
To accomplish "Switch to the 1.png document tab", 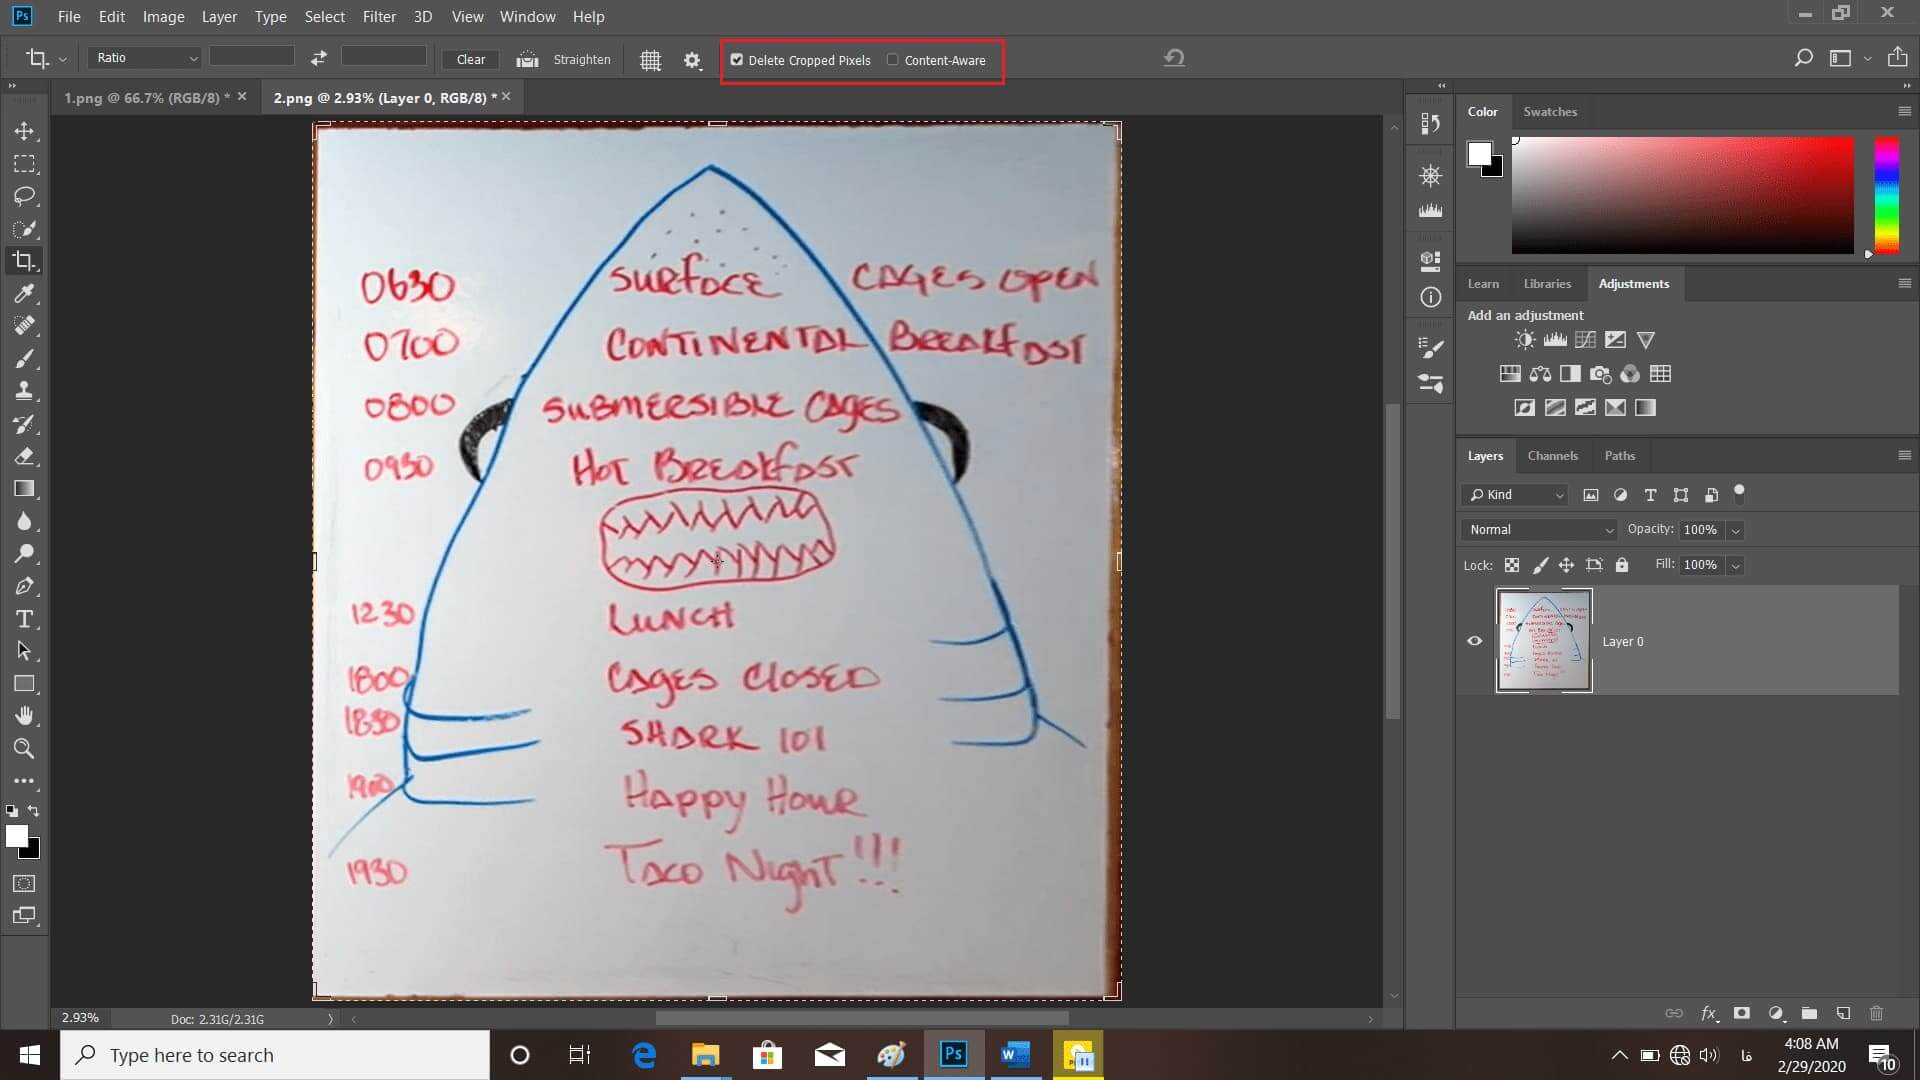I will click(x=146, y=97).
